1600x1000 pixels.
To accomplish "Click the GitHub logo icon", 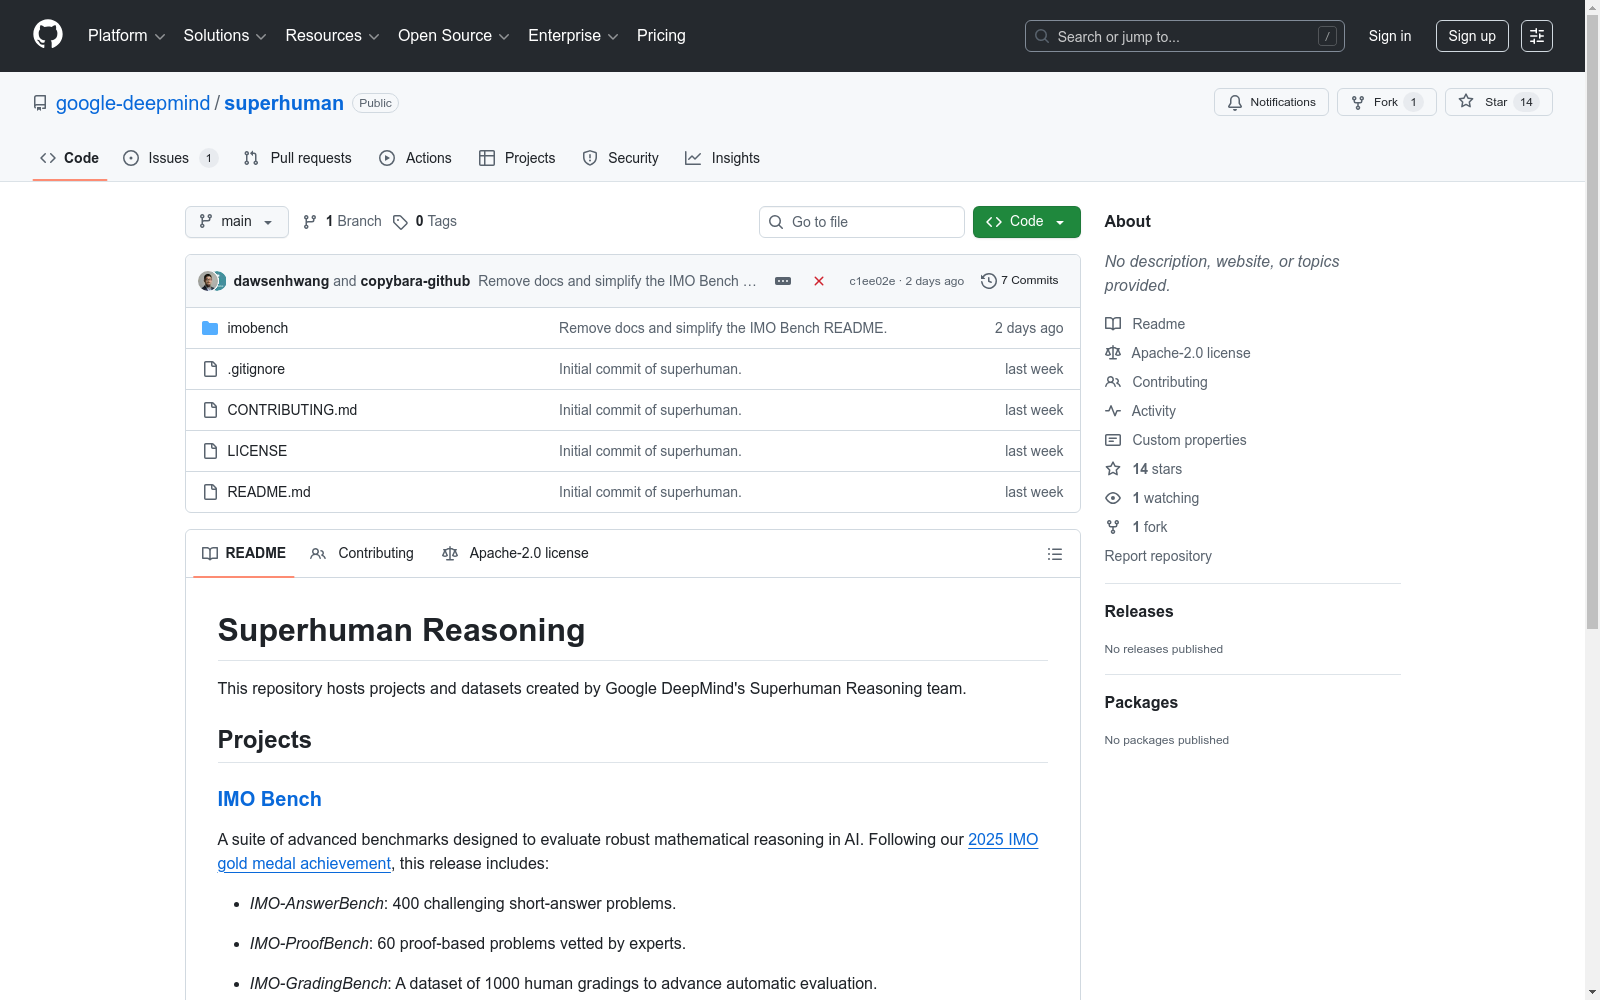I will click(48, 35).
